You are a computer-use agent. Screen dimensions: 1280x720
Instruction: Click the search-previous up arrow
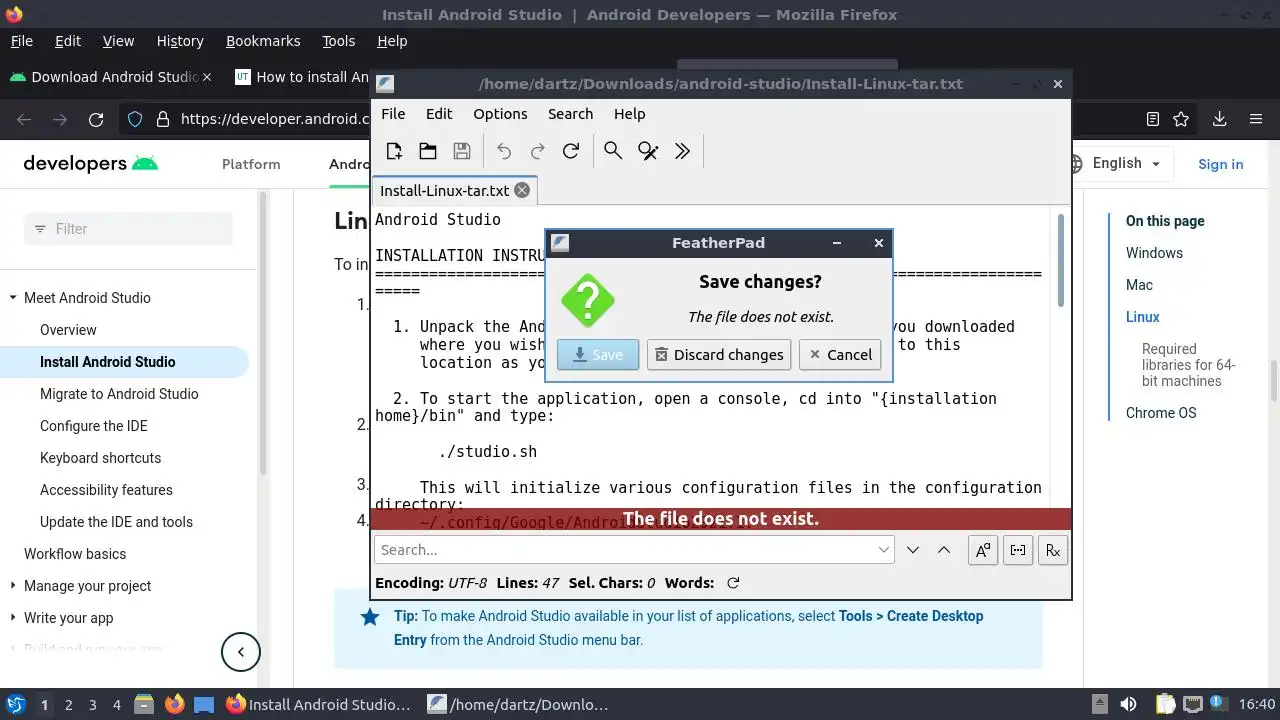(x=944, y=549)
